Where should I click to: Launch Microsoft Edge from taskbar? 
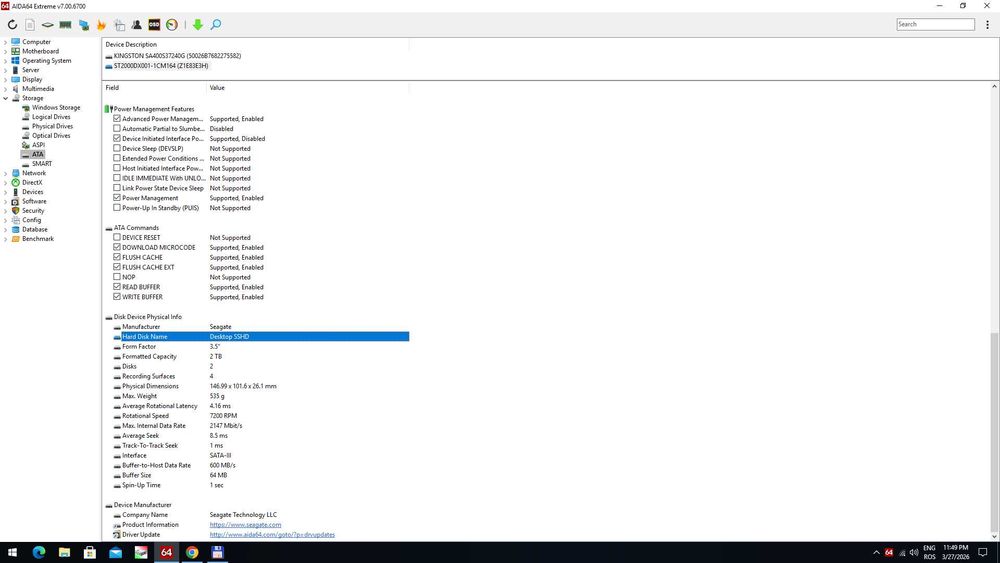[x=38, y=552]
